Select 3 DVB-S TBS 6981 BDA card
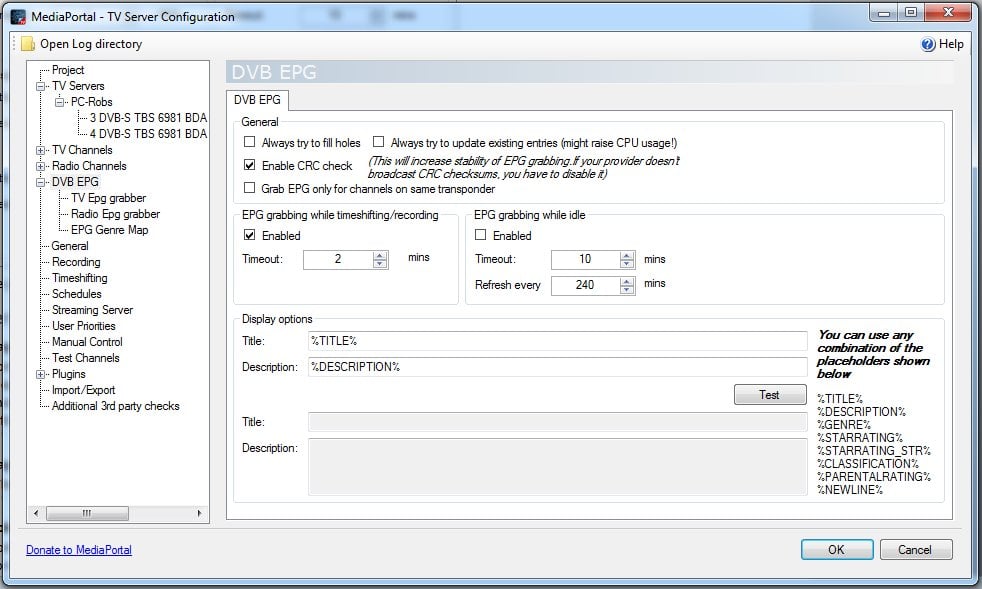982x589 pixels. point(148,118)
